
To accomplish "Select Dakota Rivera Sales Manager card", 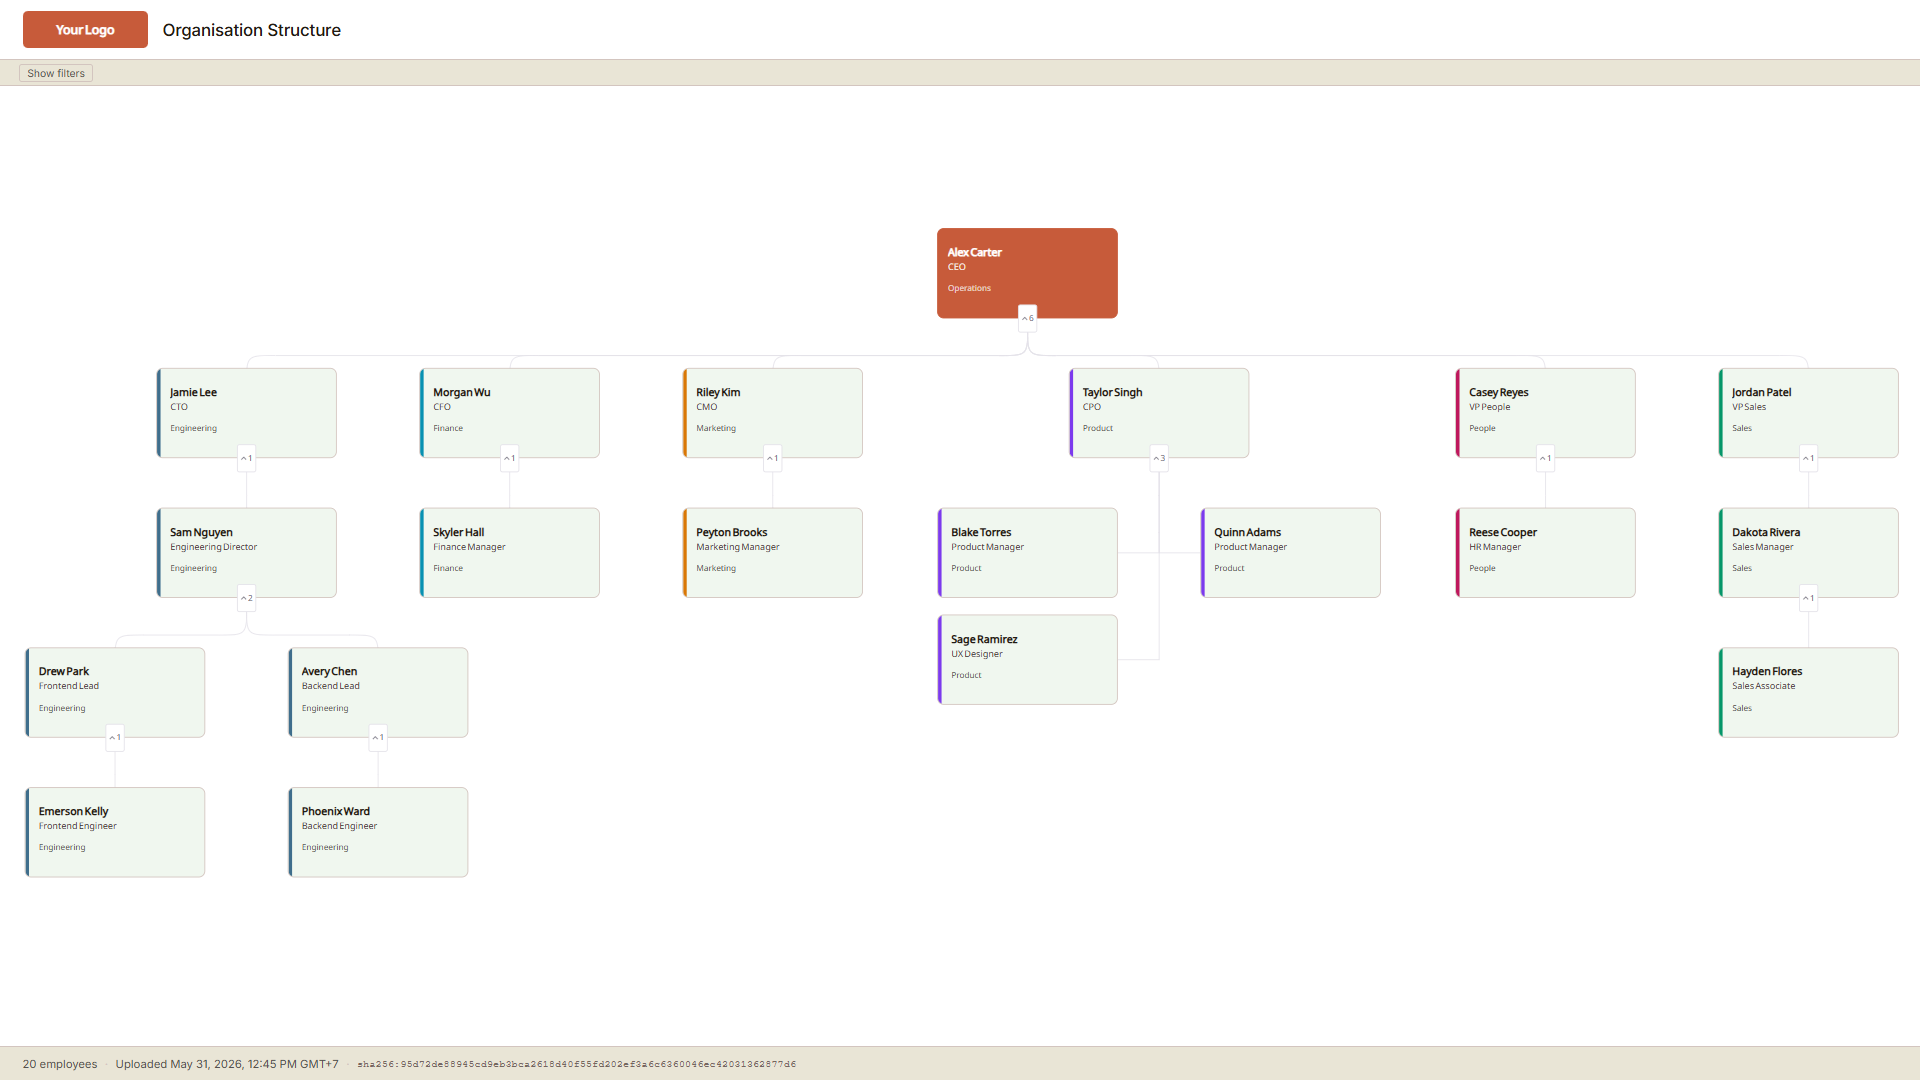I will click(1808, 553).
